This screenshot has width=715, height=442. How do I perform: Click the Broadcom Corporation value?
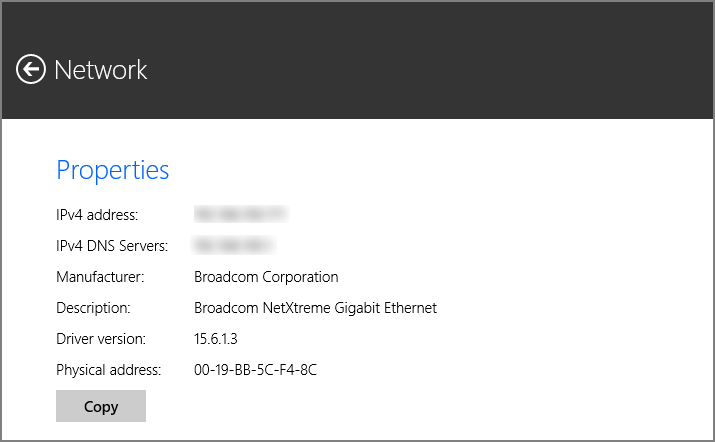pos(266,277)
